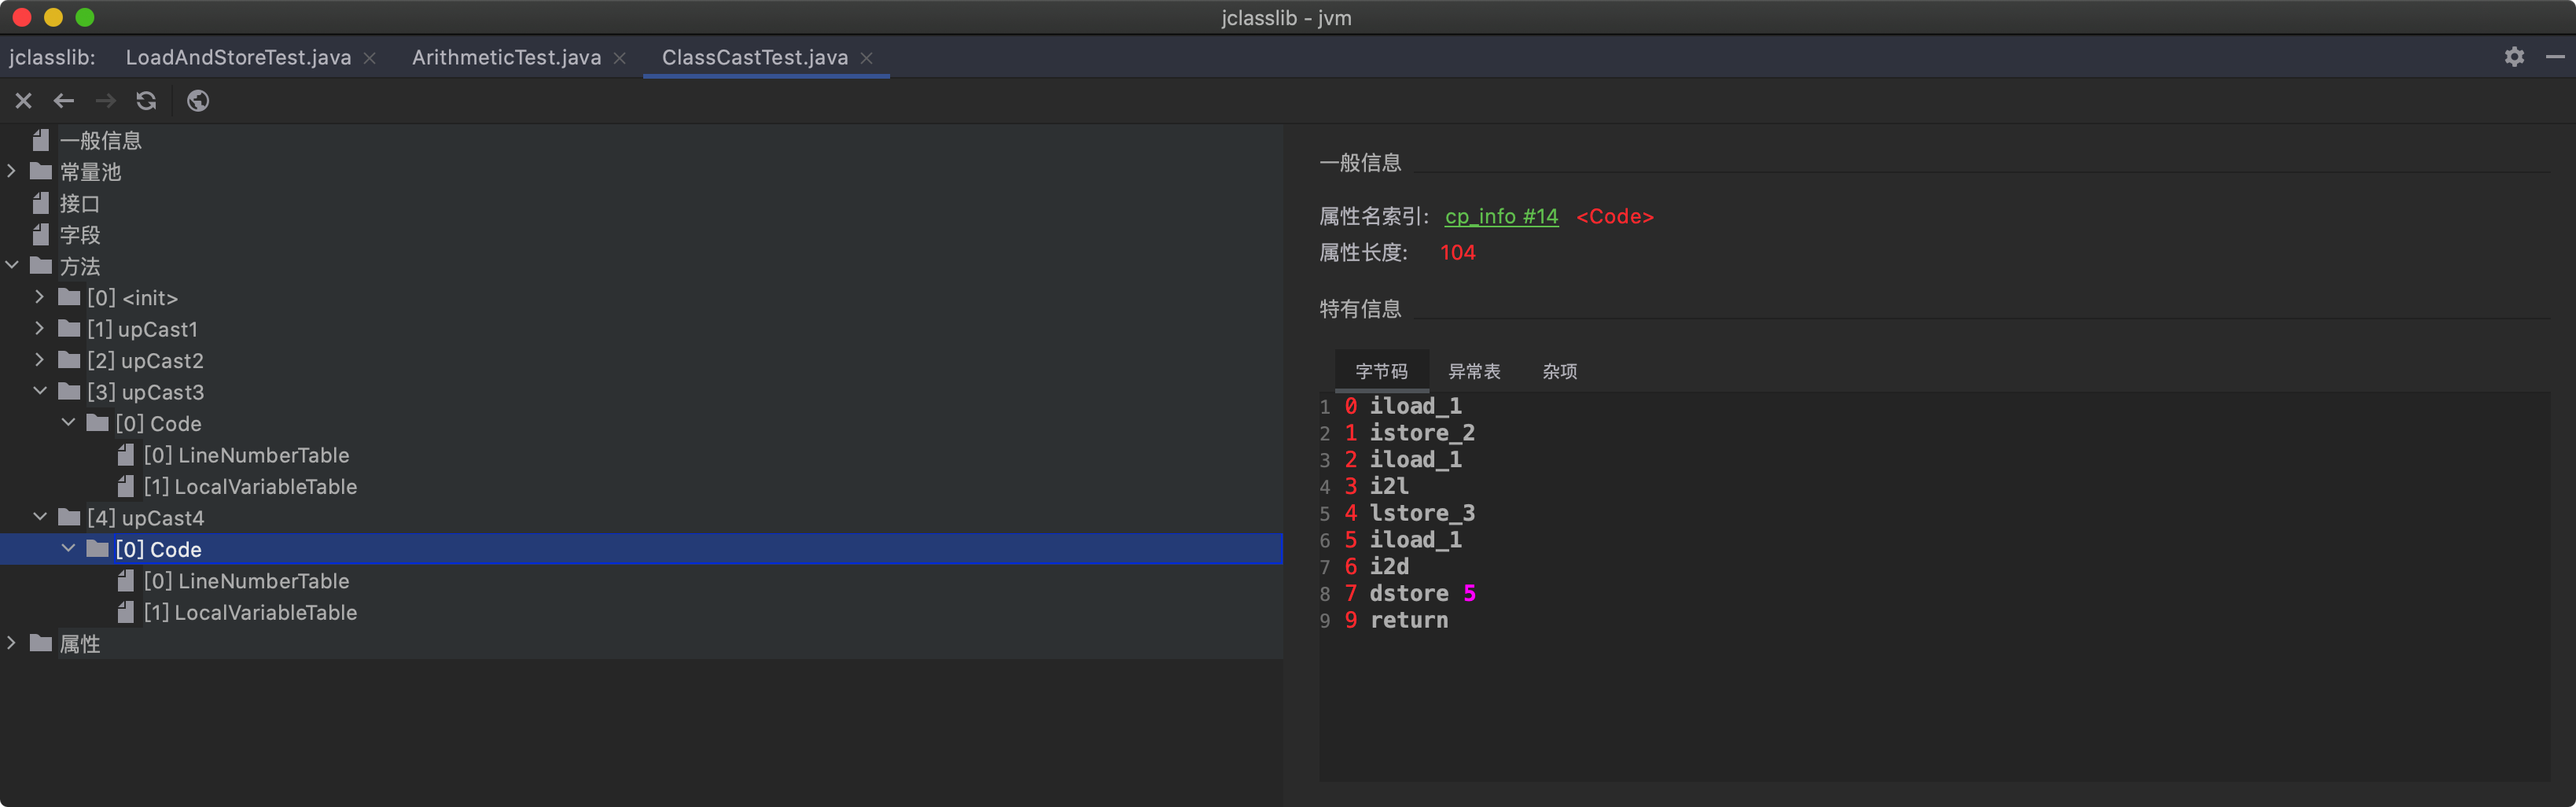
Task: Click the back arrow toolbar icon
Action: coord(64,101)
